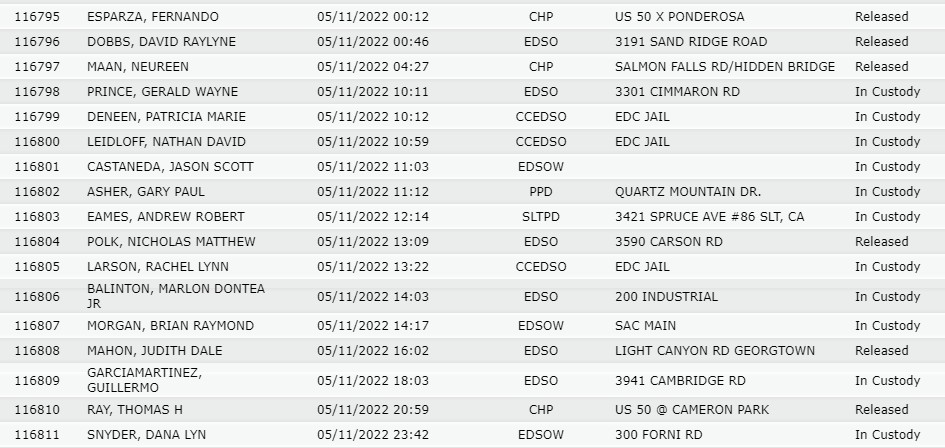This screenshot has width=945, height=448.
Task: Select the SLTPD agency cell
Action: pyautogui.click(x=541, y=216)
